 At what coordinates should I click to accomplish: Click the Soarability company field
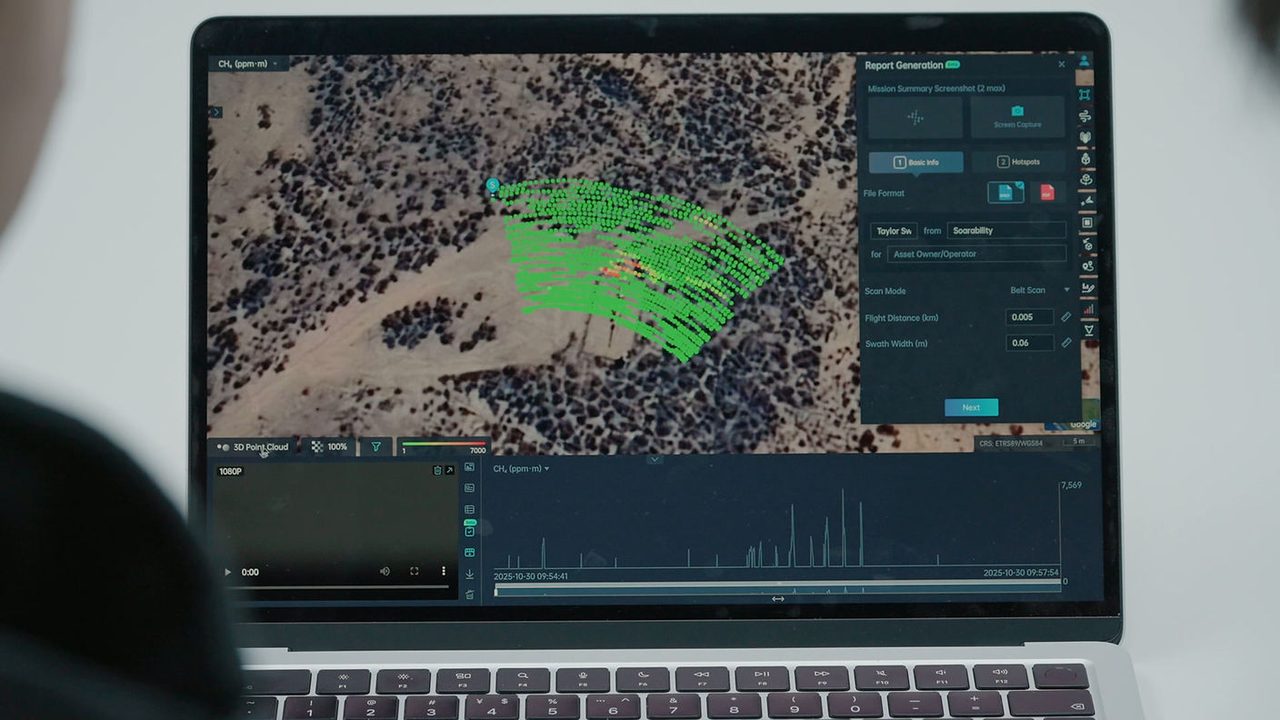click(x=1006, y=231)
